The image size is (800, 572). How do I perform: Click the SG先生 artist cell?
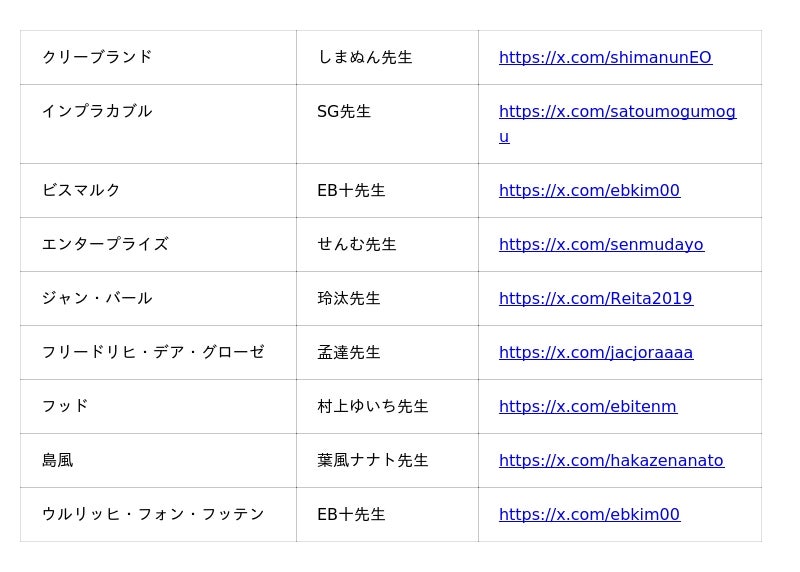pos(344,112)
